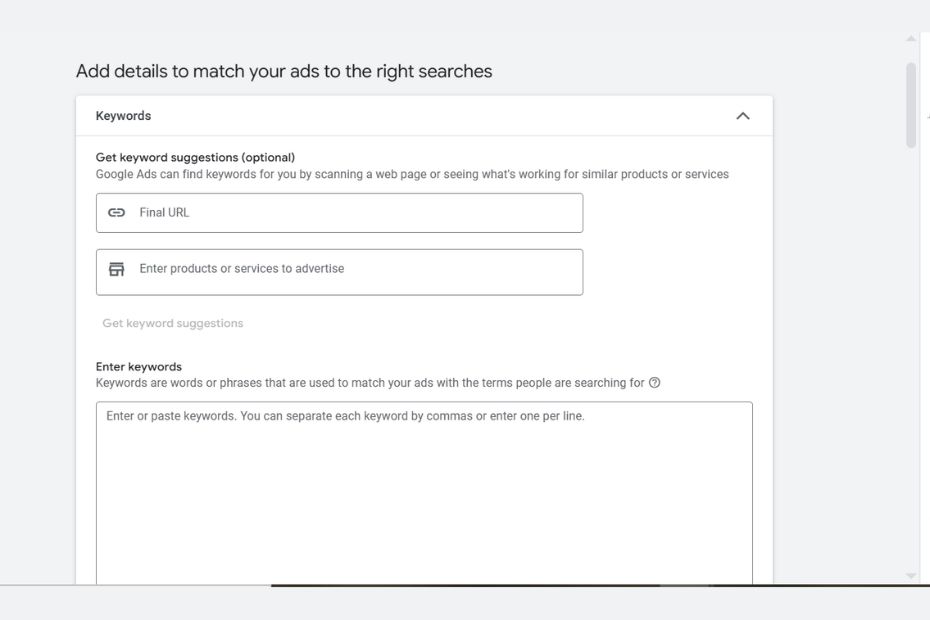Screen dimensions: 930x620
Task: Click the 'Google Ads can find keywords' description
Action: (x=412, y=174)
